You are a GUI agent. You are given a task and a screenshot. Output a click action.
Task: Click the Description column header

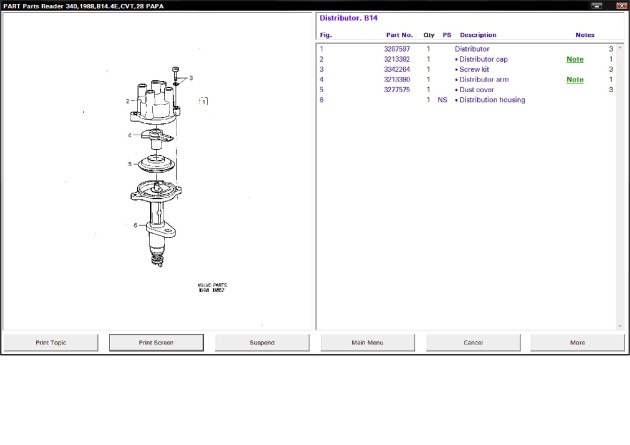click(x=478, y=35)
